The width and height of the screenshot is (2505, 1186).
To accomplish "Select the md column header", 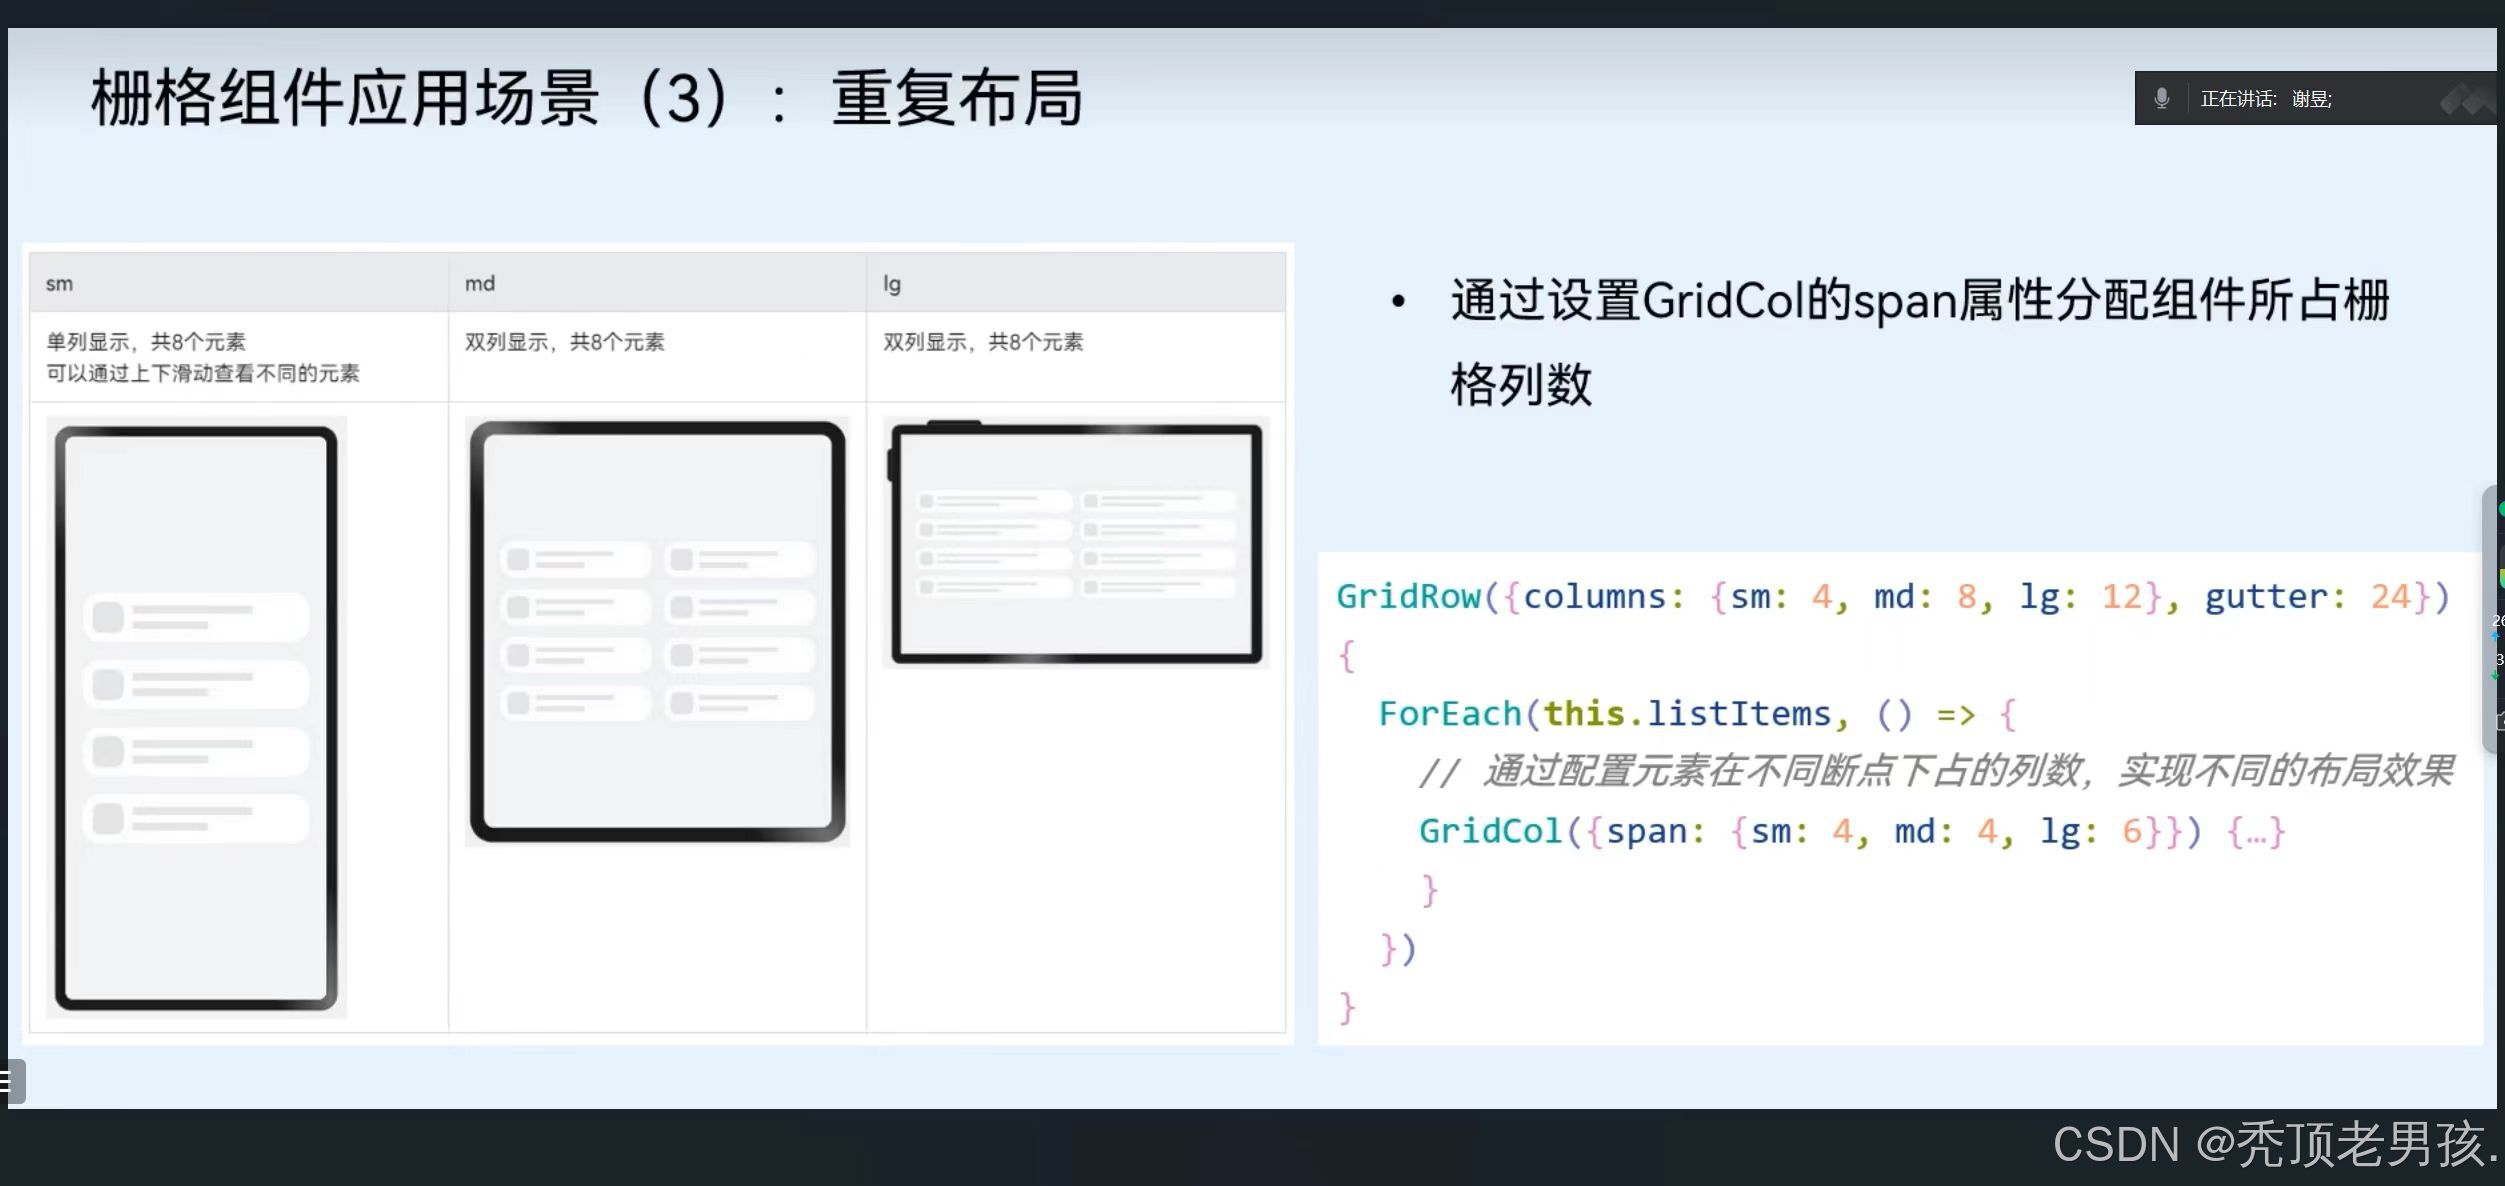I will 480,284.
